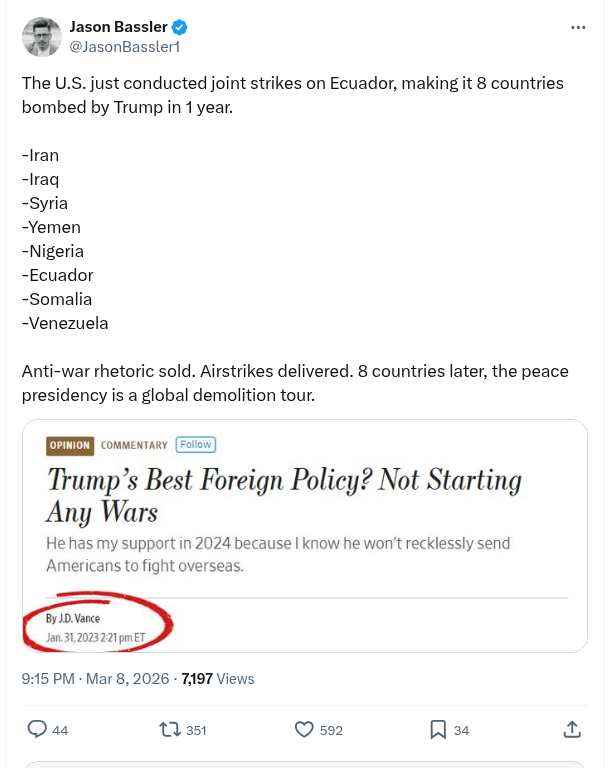The height and width of the screenshot is (768, 608).
Task: Click the blue verified badge
Action: pos(180,27)
